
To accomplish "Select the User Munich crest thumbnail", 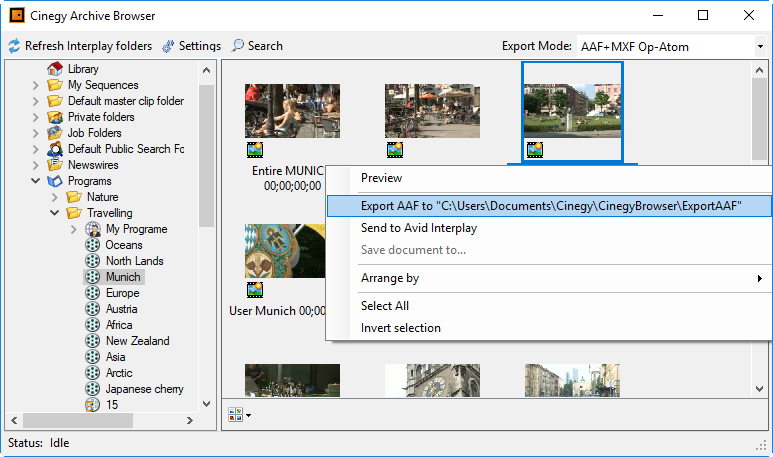I will [x=285, y=251].
